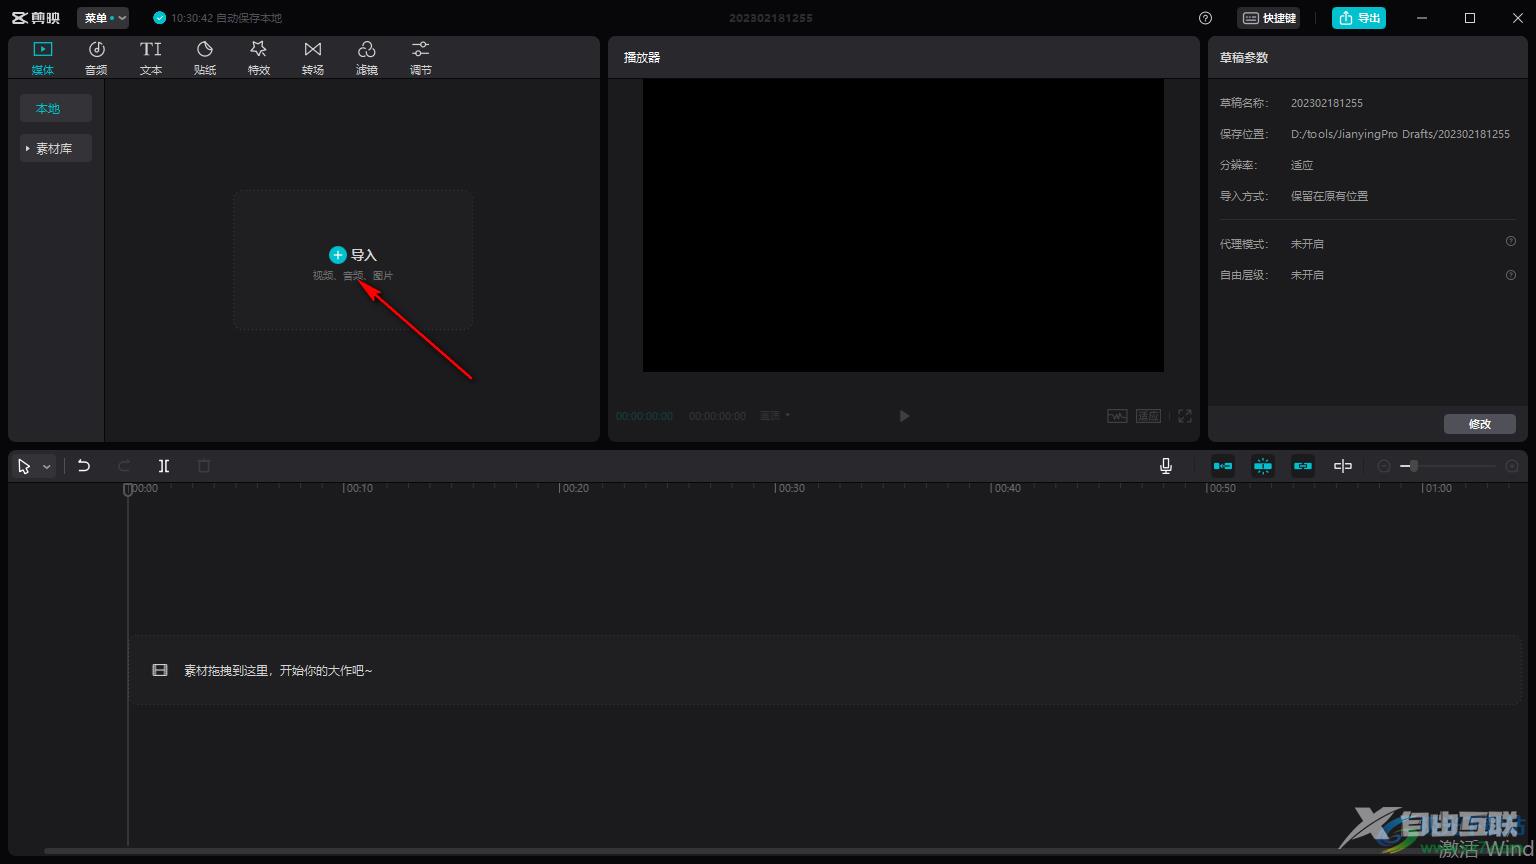Screen dimensions: 1536x864
Task: Zoom out the timeline with minus icon
Action: [1384, 466]
